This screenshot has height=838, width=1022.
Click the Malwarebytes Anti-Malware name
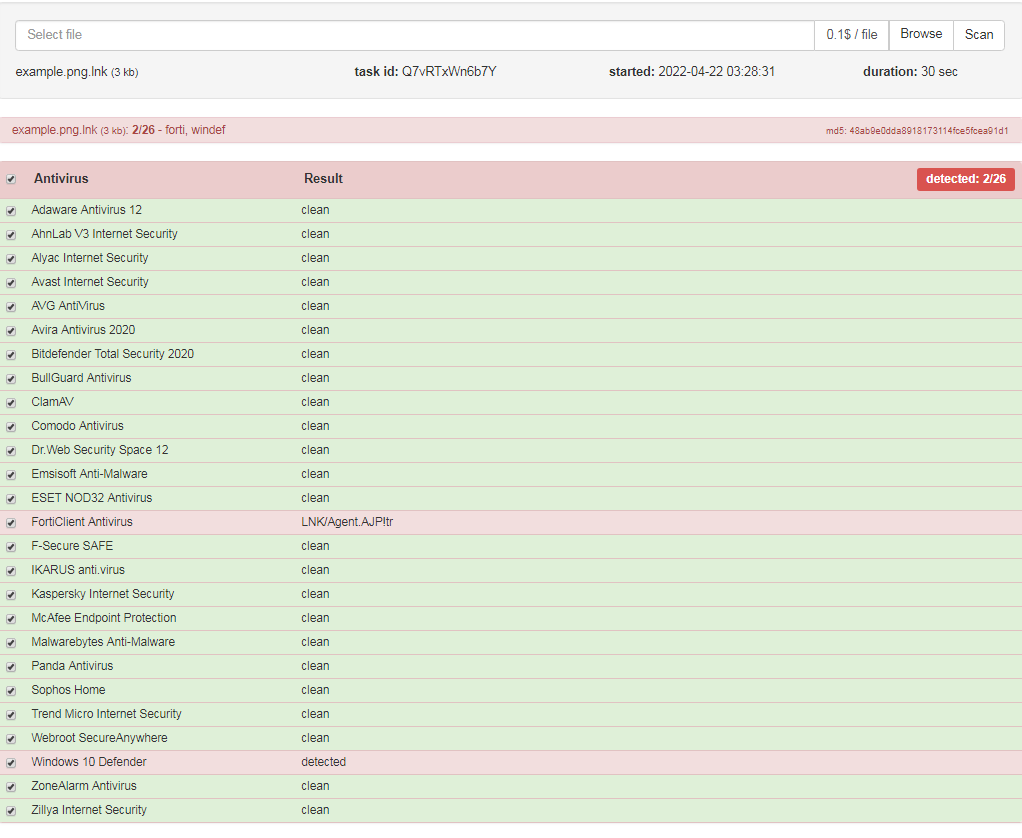[x=103, y=642]
